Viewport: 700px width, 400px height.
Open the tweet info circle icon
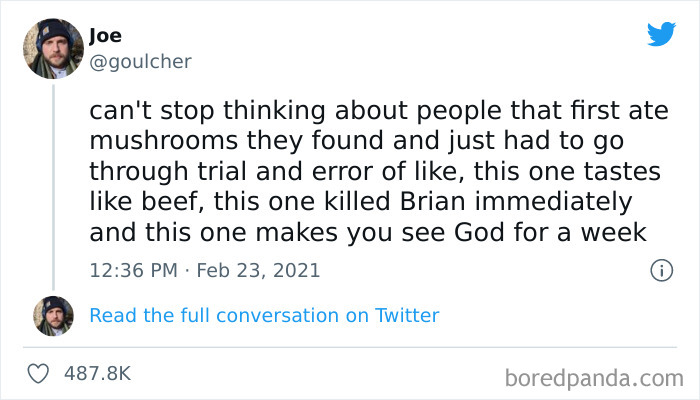[x=660, y=270]
